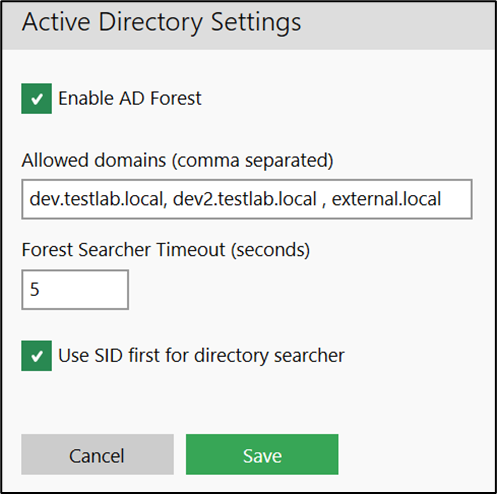Image resolution: width=497 pixels, height=494 pixels.
Task: Click the 'Use SID first for directory searcher' label
Action: point(201,355)
